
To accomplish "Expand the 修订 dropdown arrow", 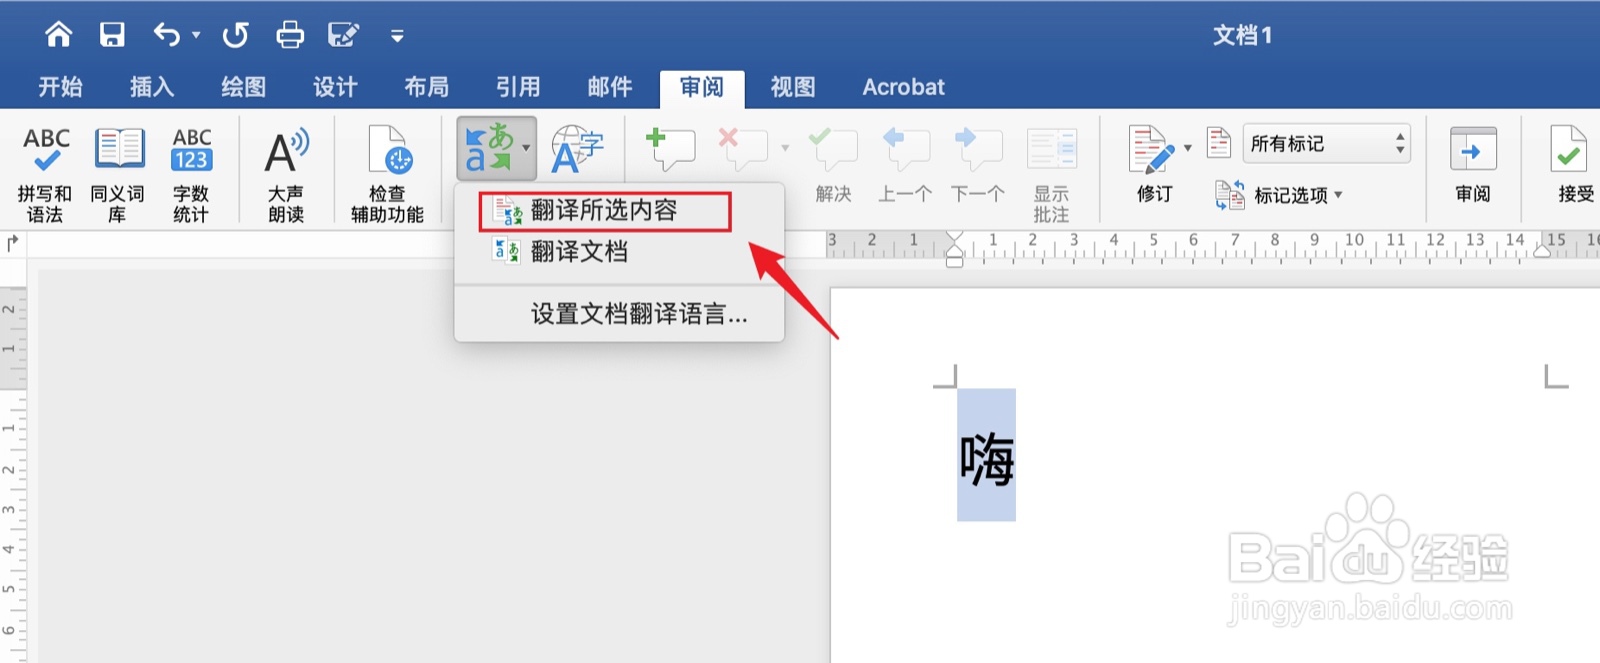I will coord(1188,148).
